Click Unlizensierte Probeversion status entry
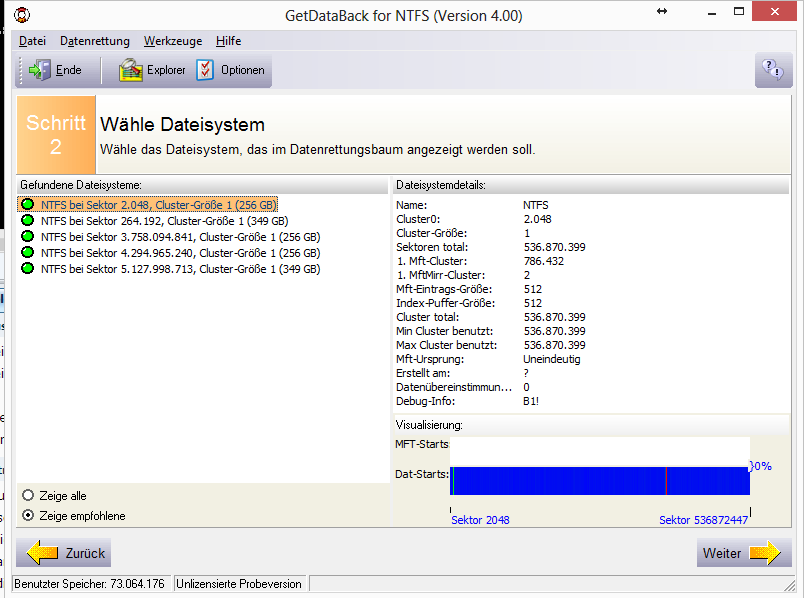Screen dimensions: 804x598 point(239,584)
